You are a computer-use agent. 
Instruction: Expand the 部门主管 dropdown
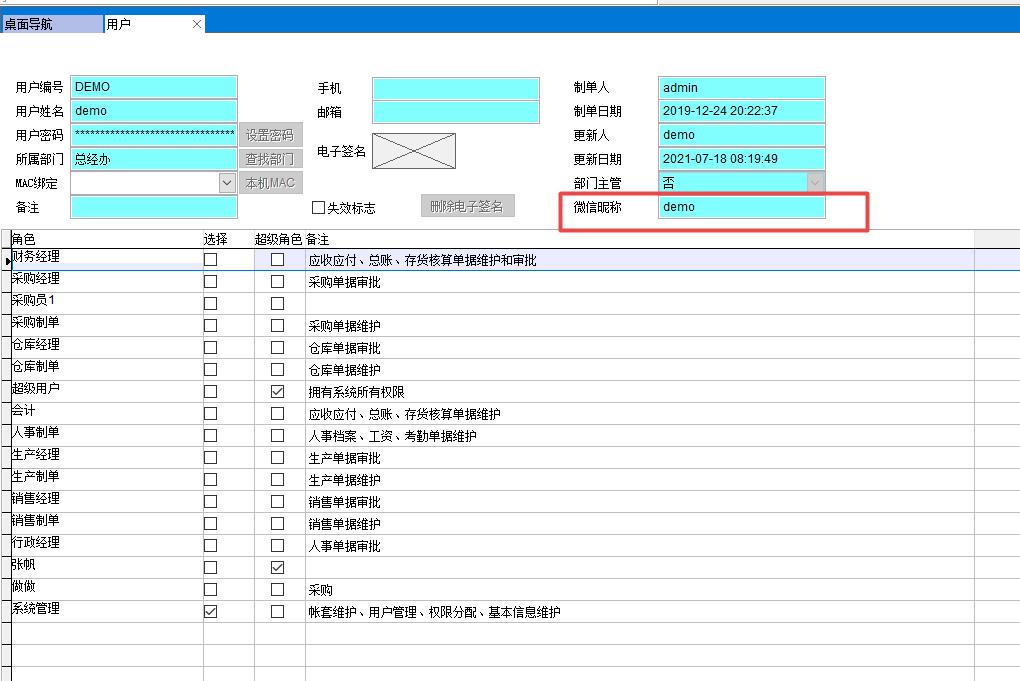coord(815,183)
